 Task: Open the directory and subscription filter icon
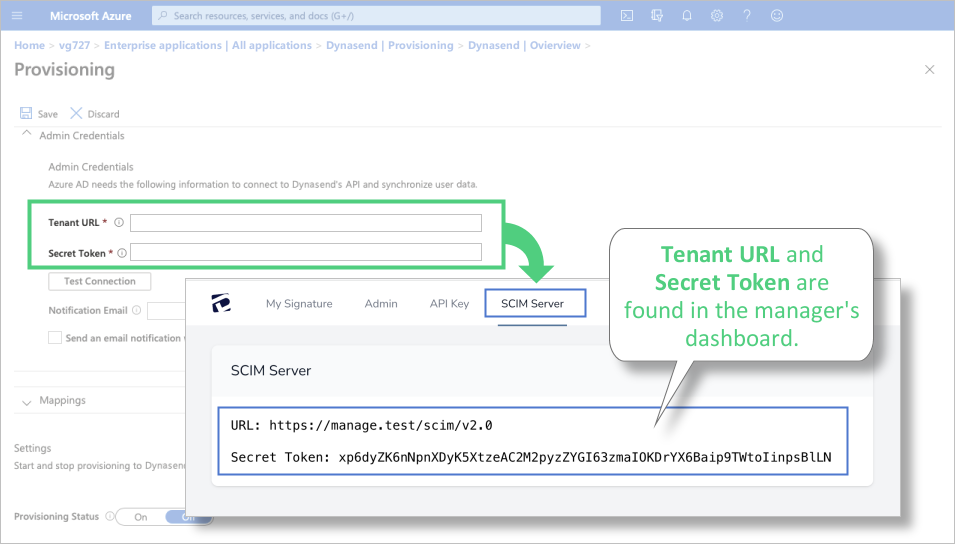657,16
